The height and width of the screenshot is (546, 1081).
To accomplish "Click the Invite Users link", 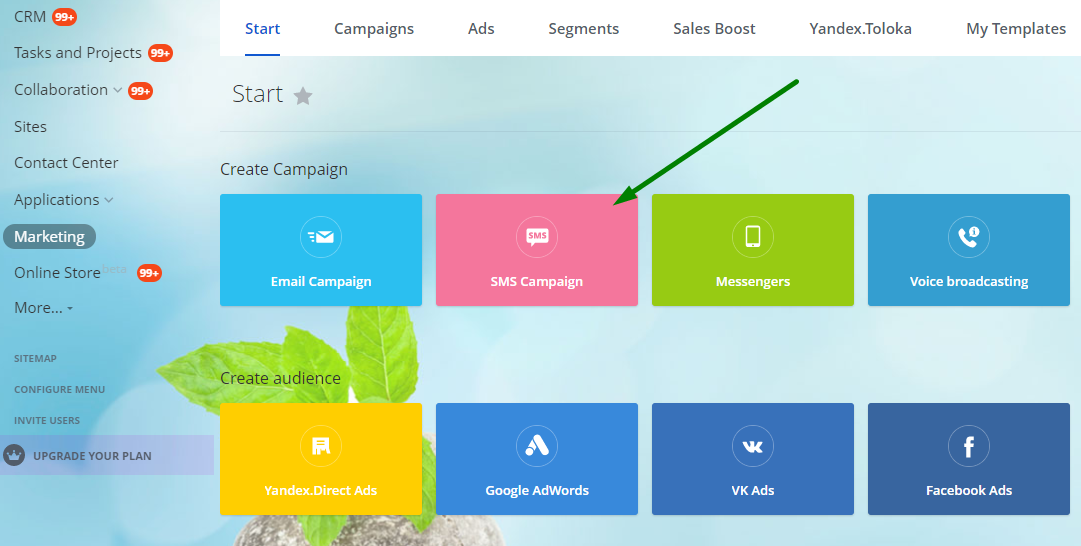I will point(47,421).
